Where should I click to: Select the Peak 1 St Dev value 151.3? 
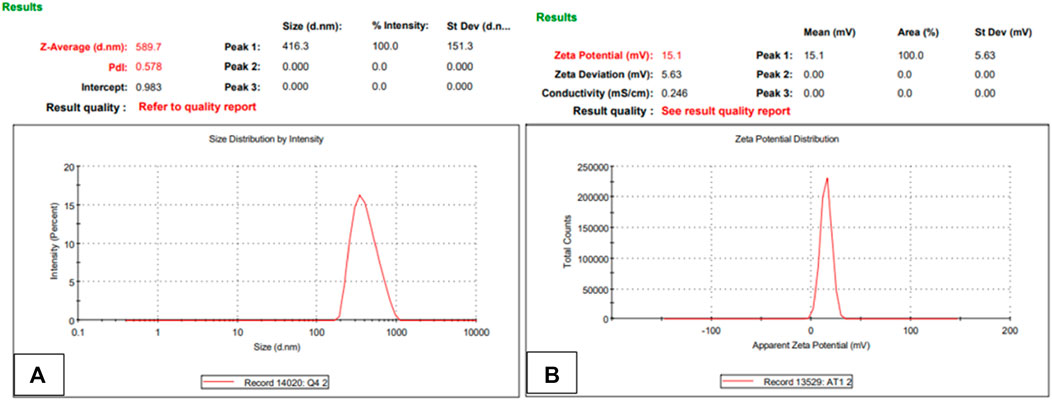[x=458, y=48]
